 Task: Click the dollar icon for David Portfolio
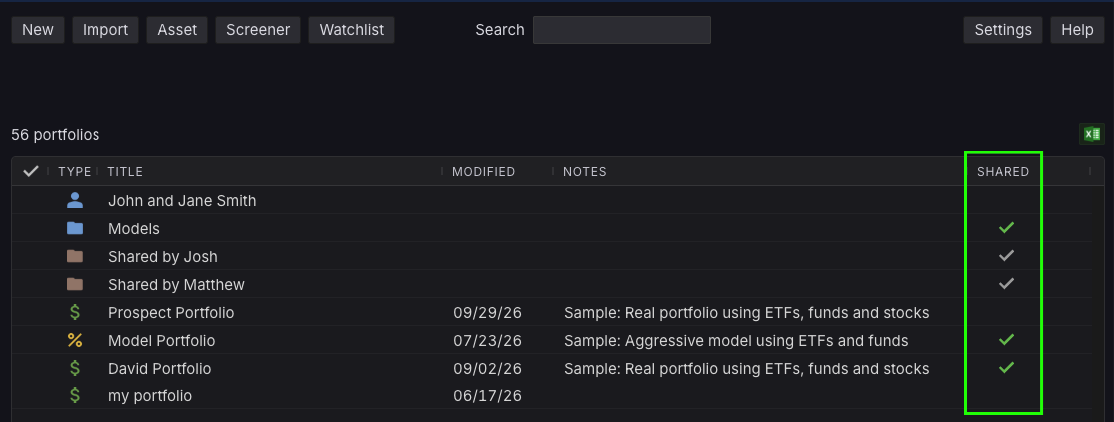[75, 368]
